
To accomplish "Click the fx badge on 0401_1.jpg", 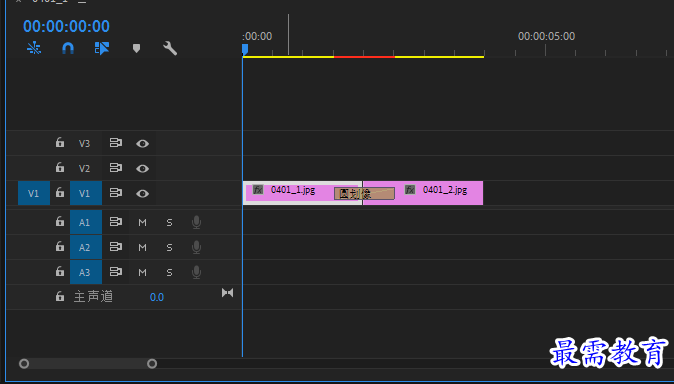I will (x=258, y=190).
